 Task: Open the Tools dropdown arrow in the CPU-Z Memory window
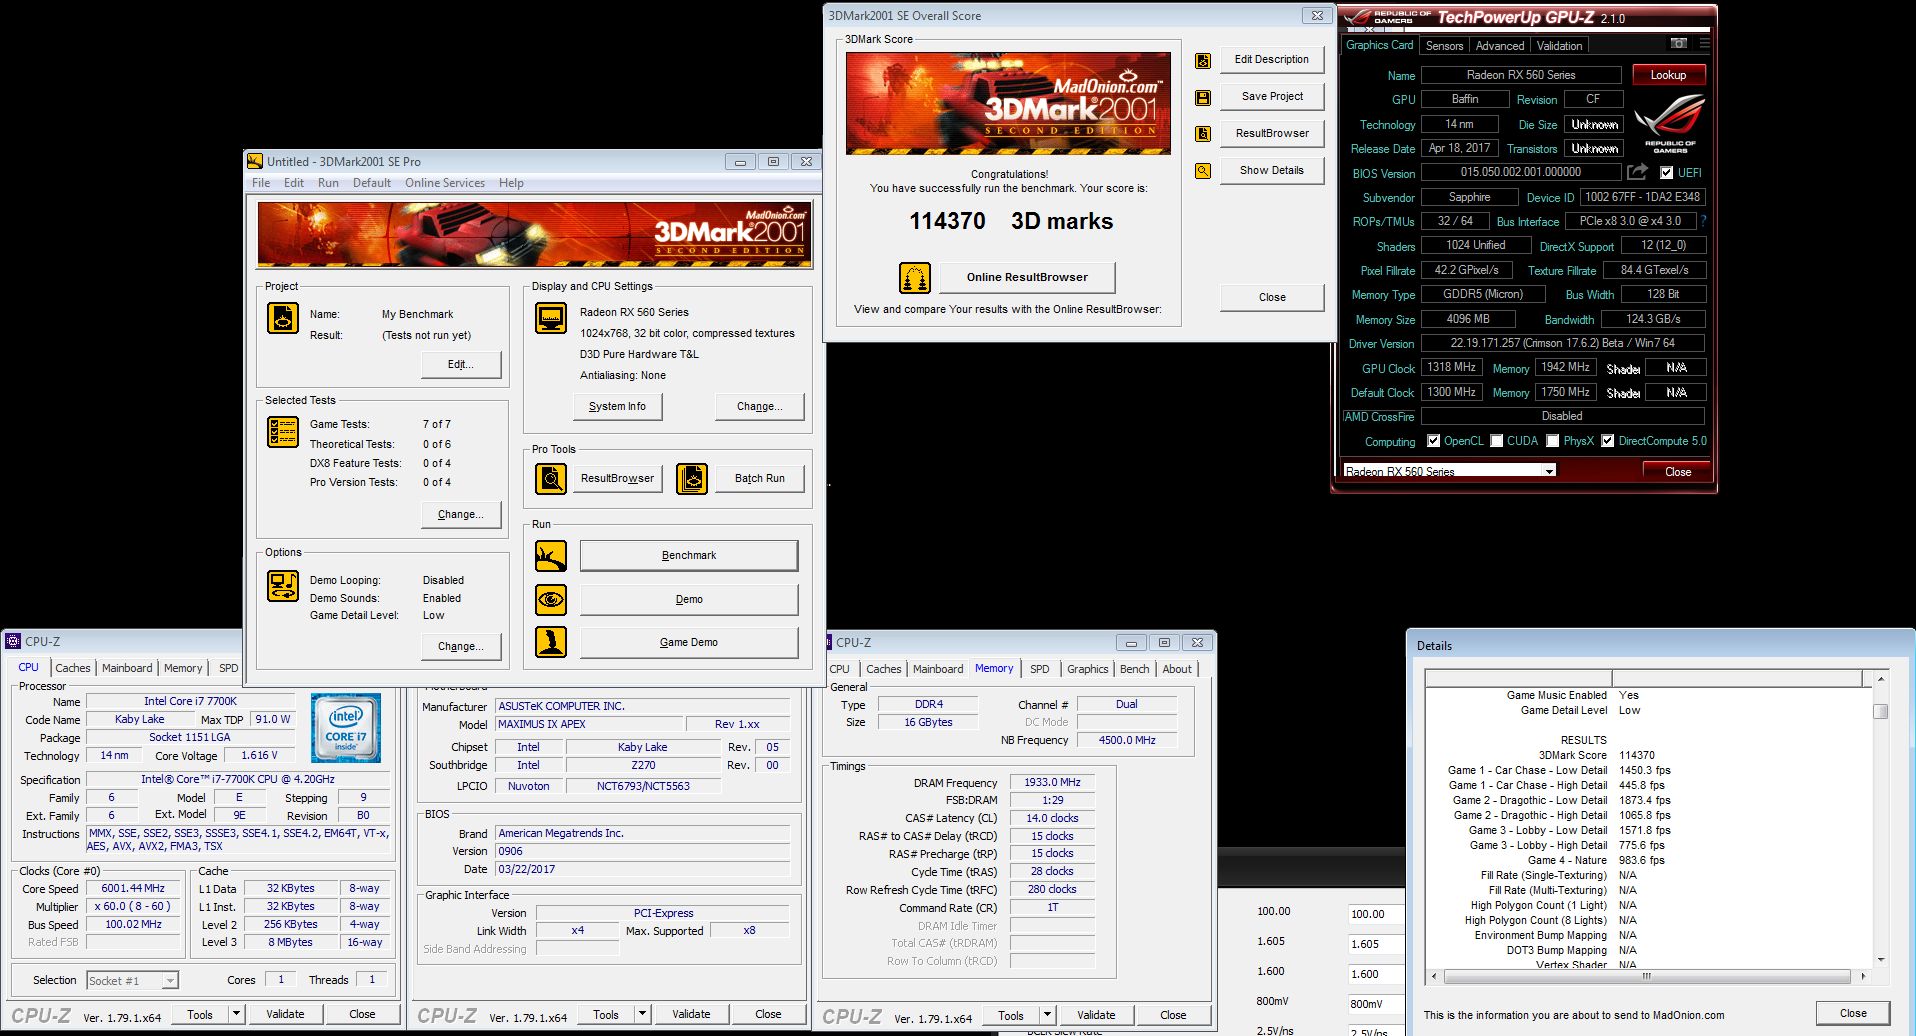tap(1047, 1015)
